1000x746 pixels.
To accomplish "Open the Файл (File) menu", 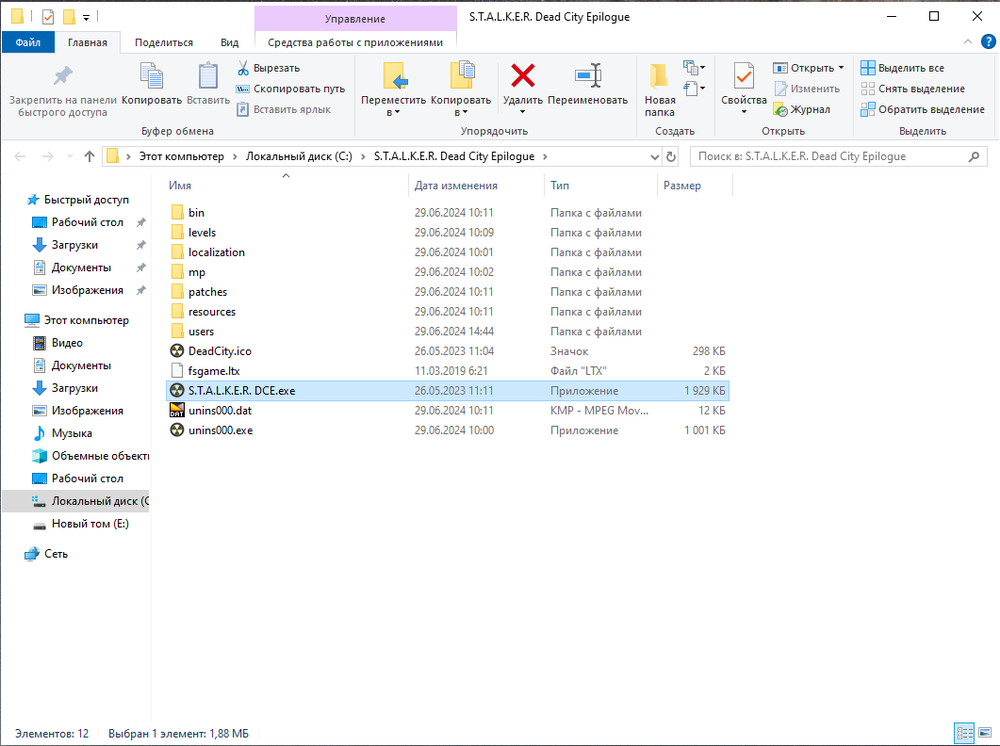I will pos(28,42).
